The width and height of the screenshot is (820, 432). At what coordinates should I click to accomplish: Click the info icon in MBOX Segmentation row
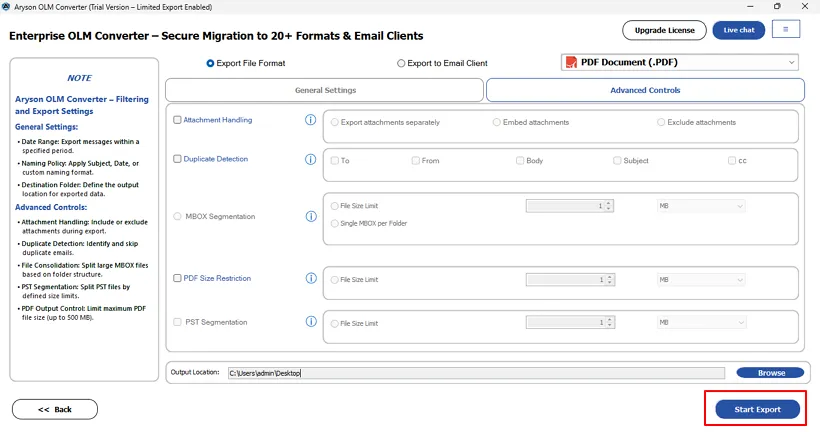pos(310,216)
